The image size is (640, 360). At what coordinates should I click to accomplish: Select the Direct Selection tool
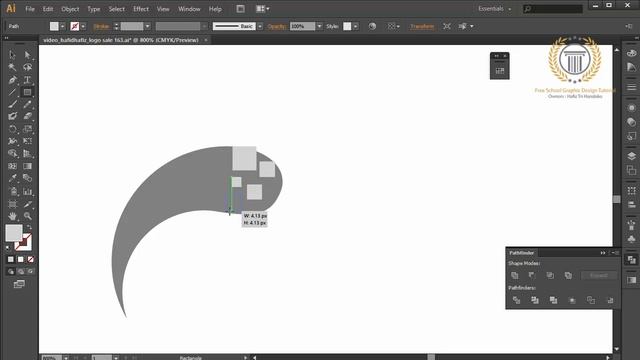[x=27, y=55]
